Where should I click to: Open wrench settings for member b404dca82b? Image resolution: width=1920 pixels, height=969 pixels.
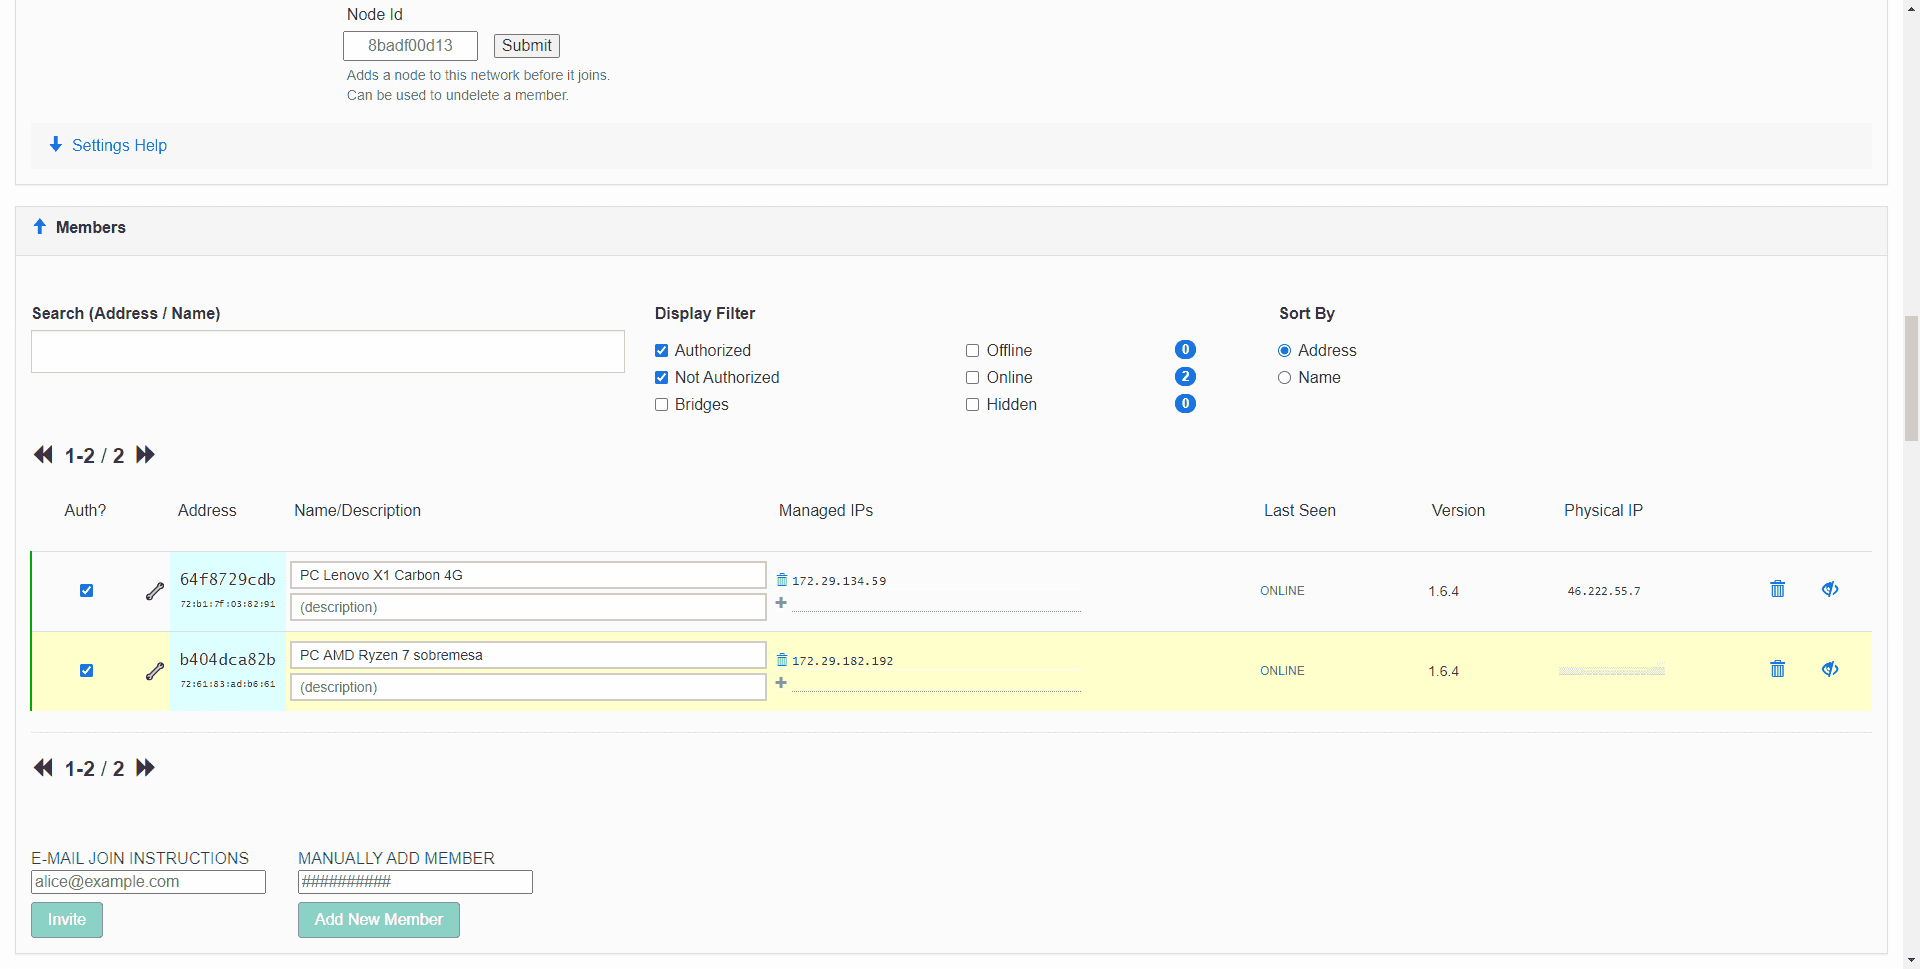155,671
